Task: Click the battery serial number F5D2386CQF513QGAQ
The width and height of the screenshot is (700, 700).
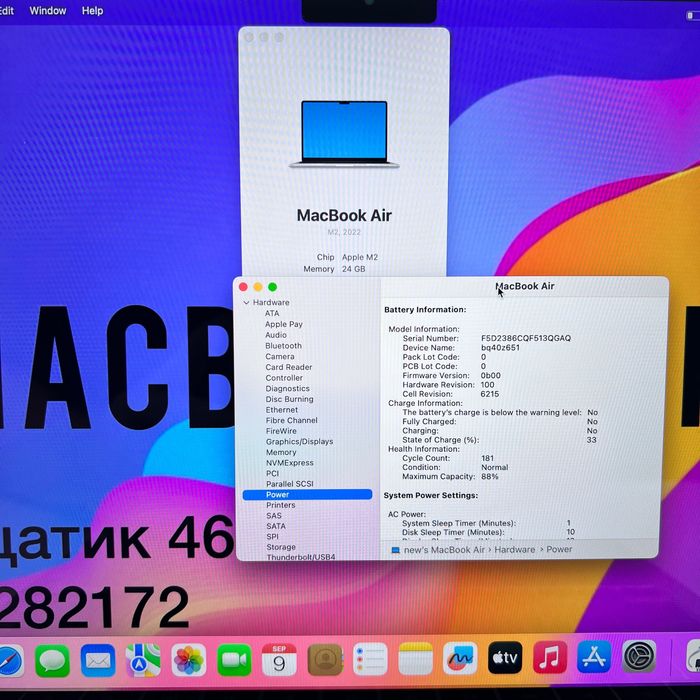Action: [526, 338]
